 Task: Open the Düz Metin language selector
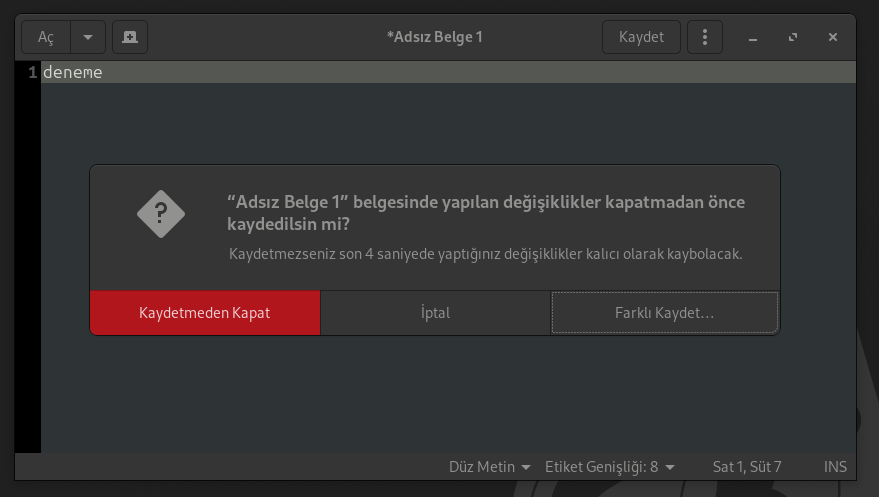tap(489, 467)
